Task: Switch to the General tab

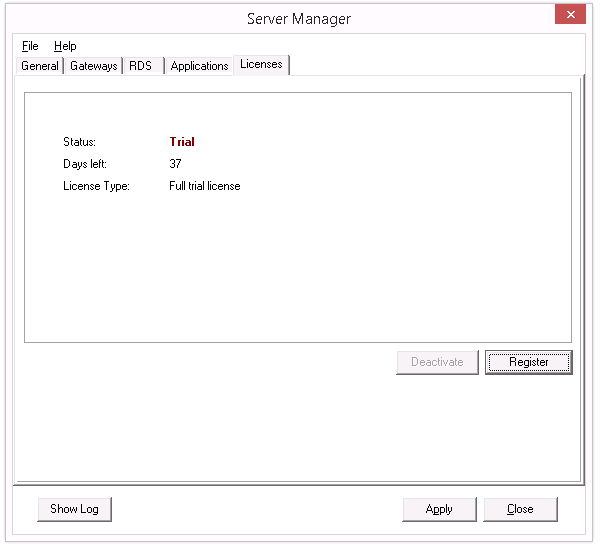Action: coord(40,66)
